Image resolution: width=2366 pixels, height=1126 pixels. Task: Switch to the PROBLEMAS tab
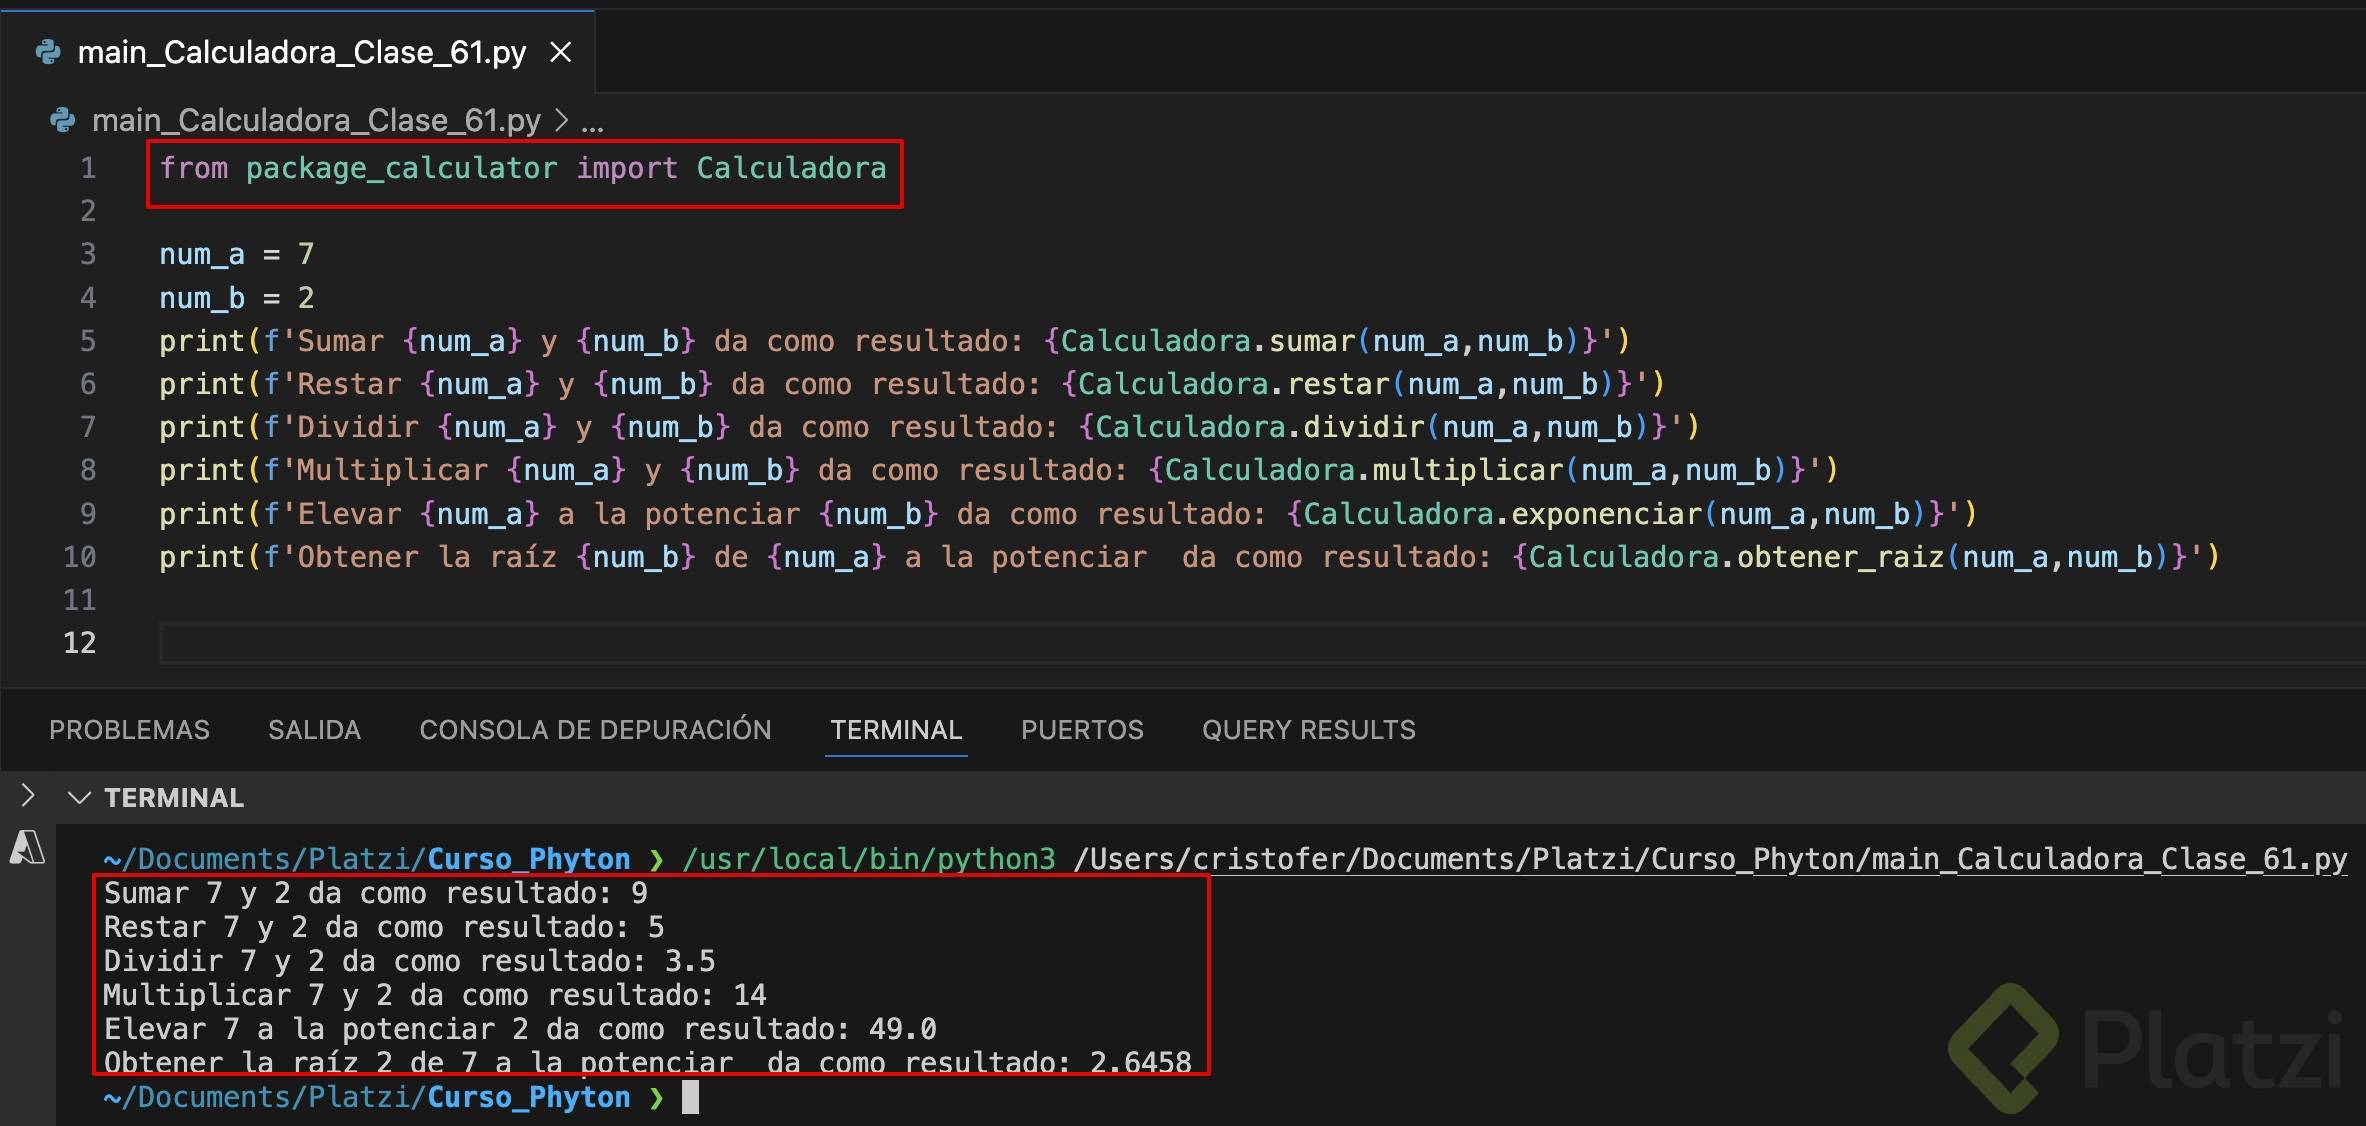[129, 730]
